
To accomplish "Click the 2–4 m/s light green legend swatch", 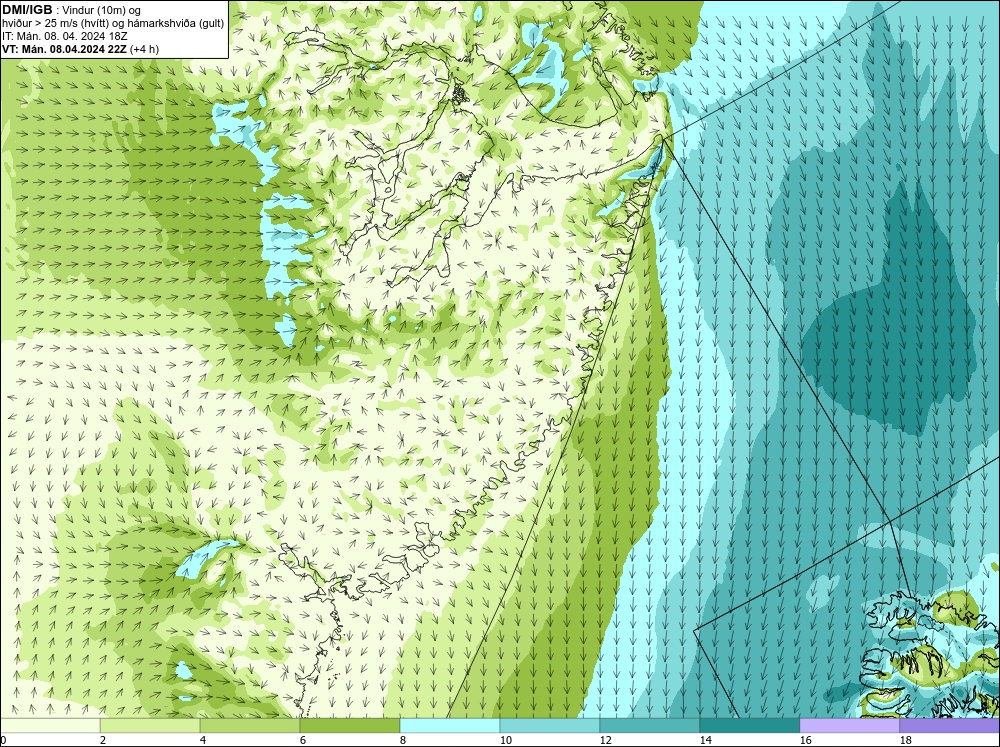I will click(150, 726).
